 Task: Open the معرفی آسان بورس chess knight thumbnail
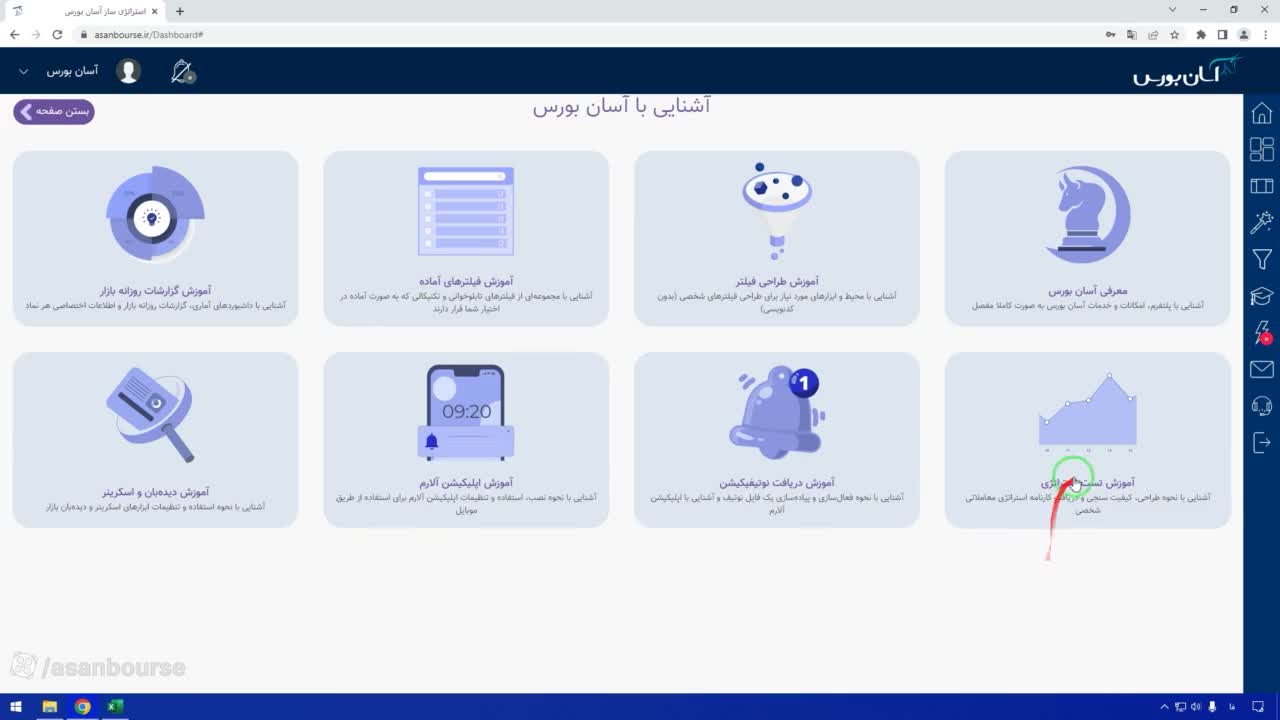[x=1087, y=215]
